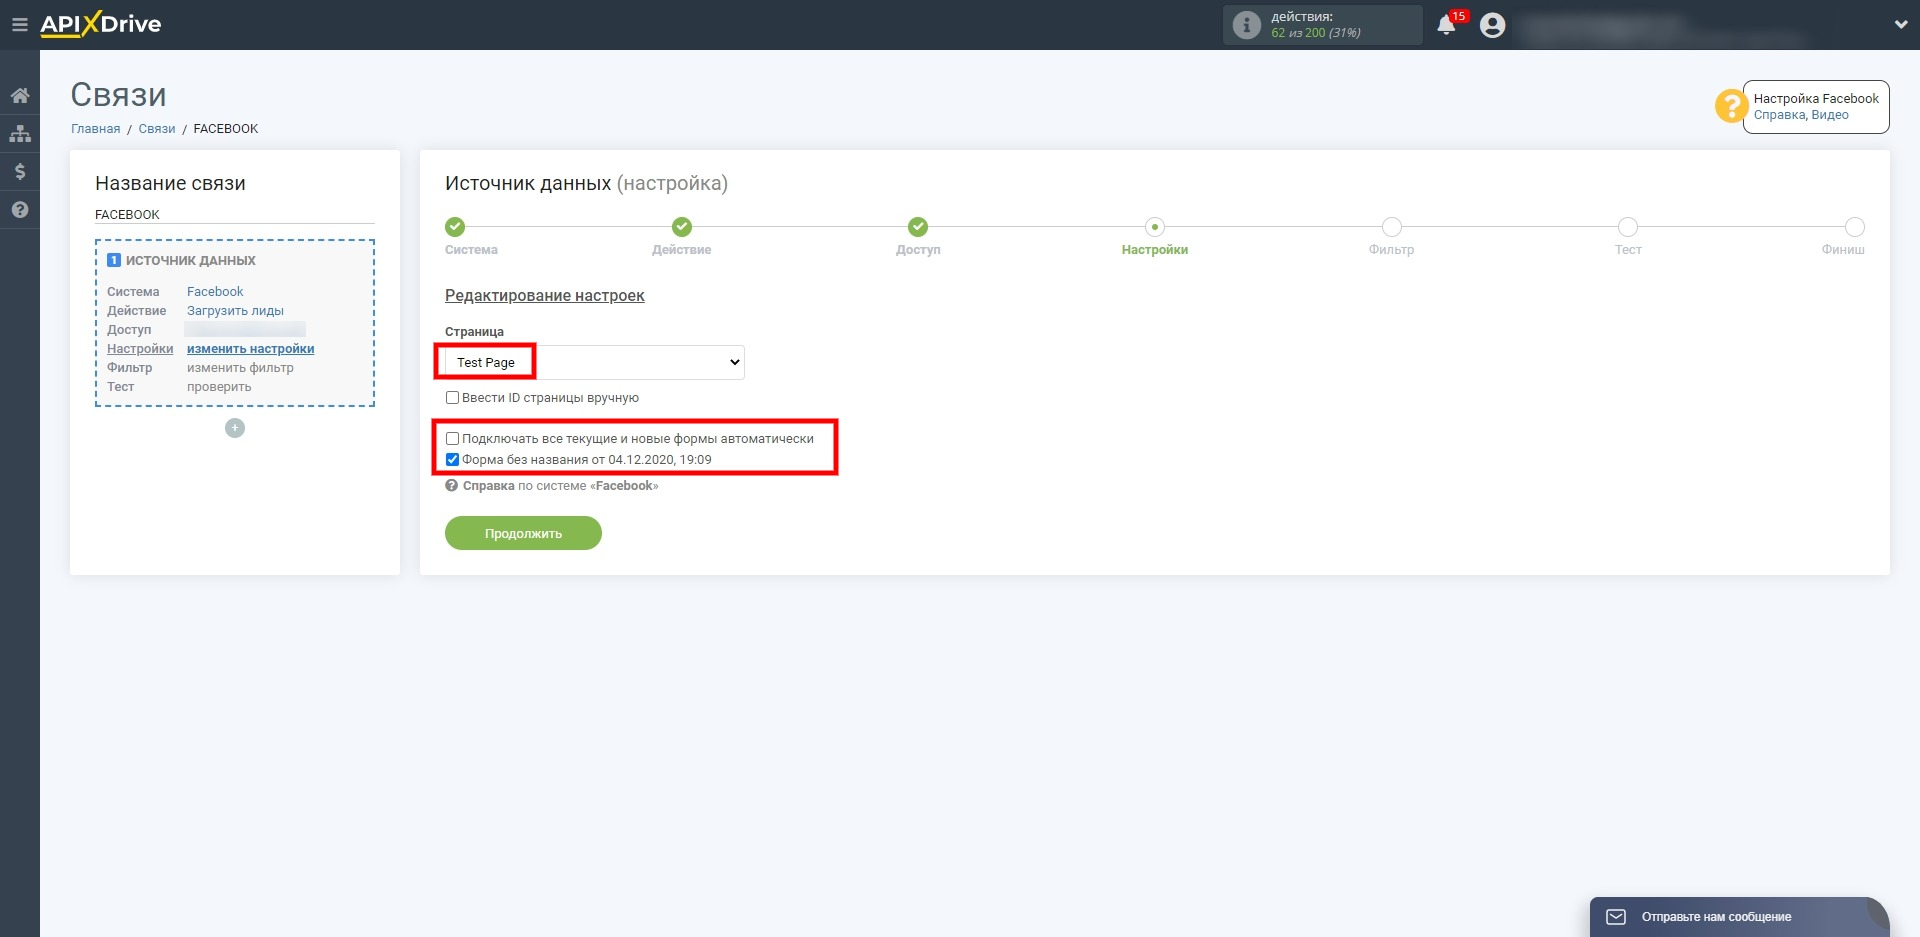Go to Система step
Screen dimensions: 1920x937
pos(455,227)
